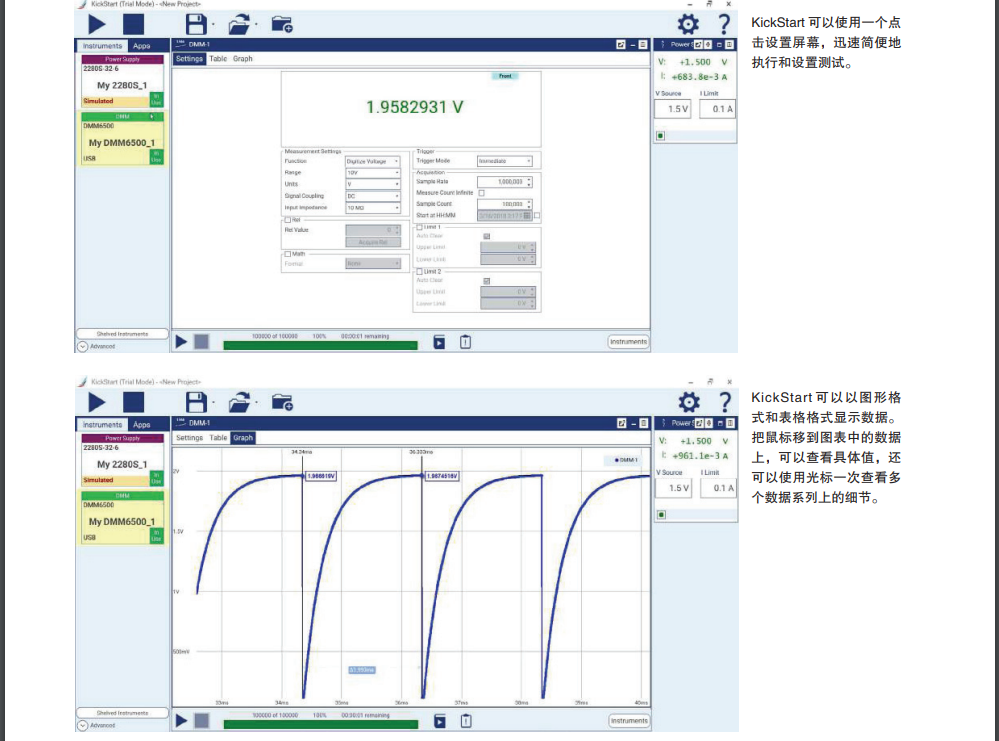Enable the Limit 1 checkbox

coord(419,227)
